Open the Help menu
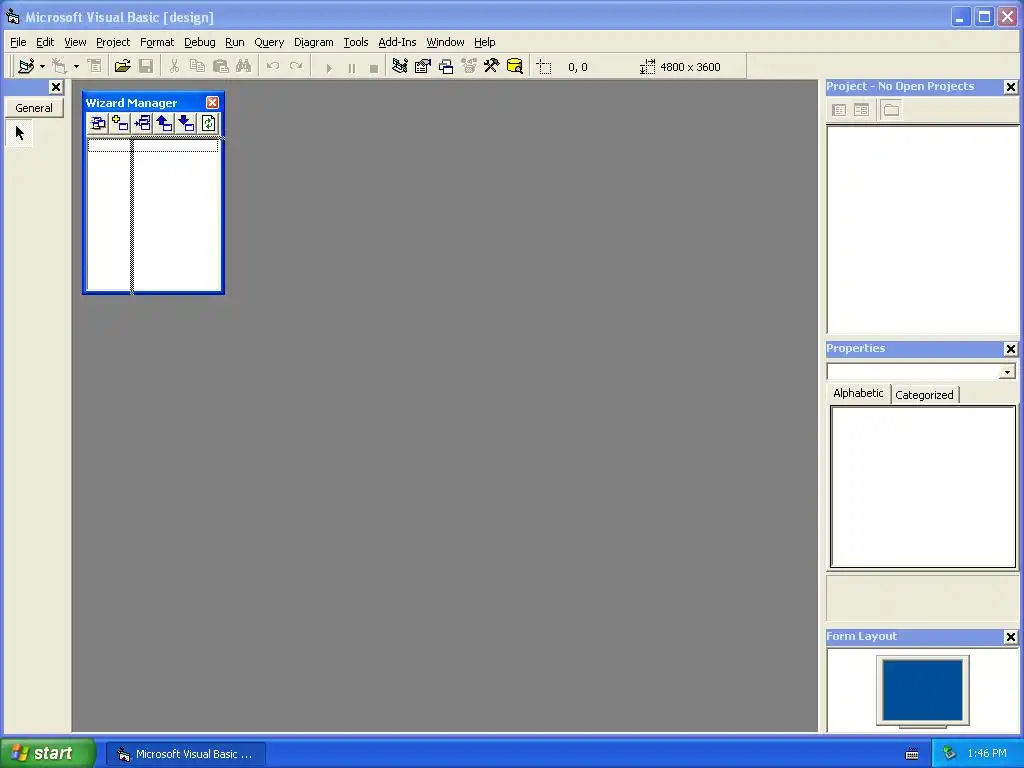This screenshot has height=768, width=1024. tap(485, 42)
